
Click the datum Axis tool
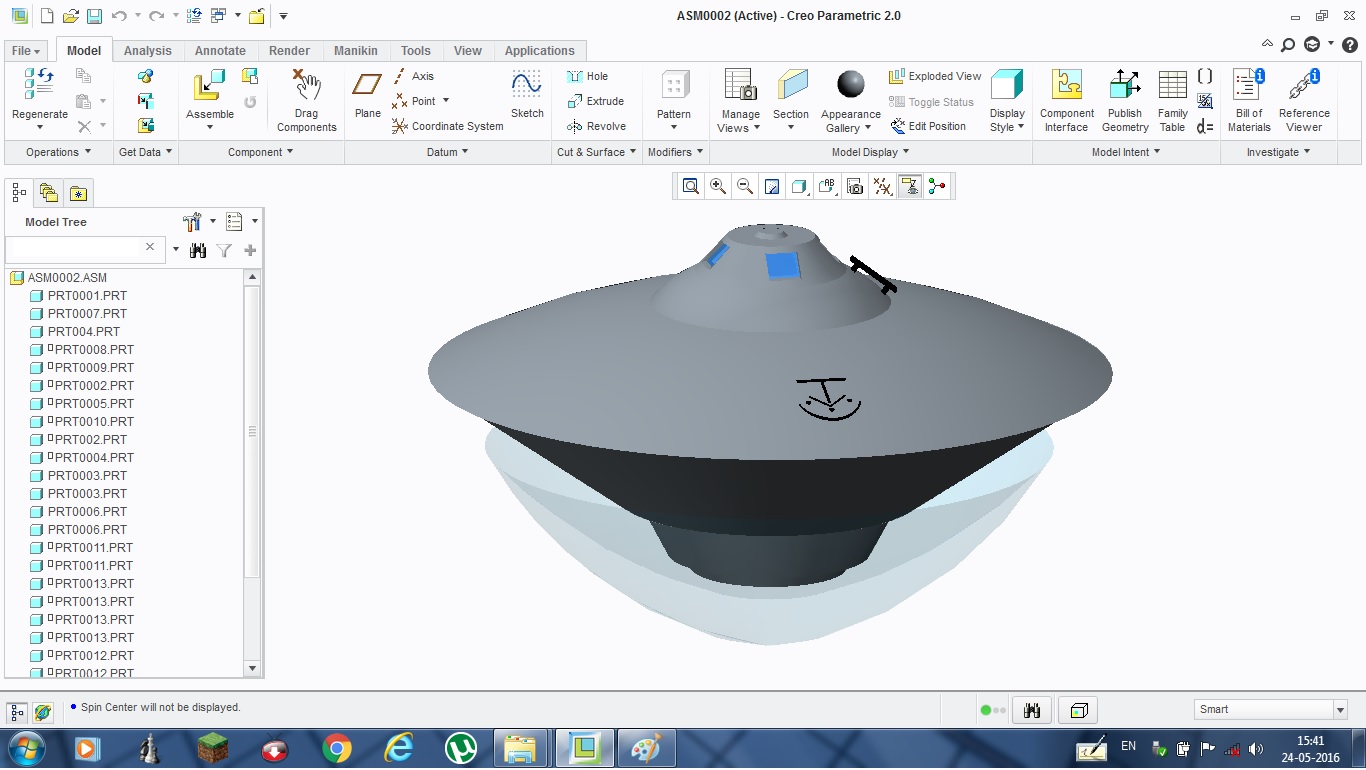413,76
